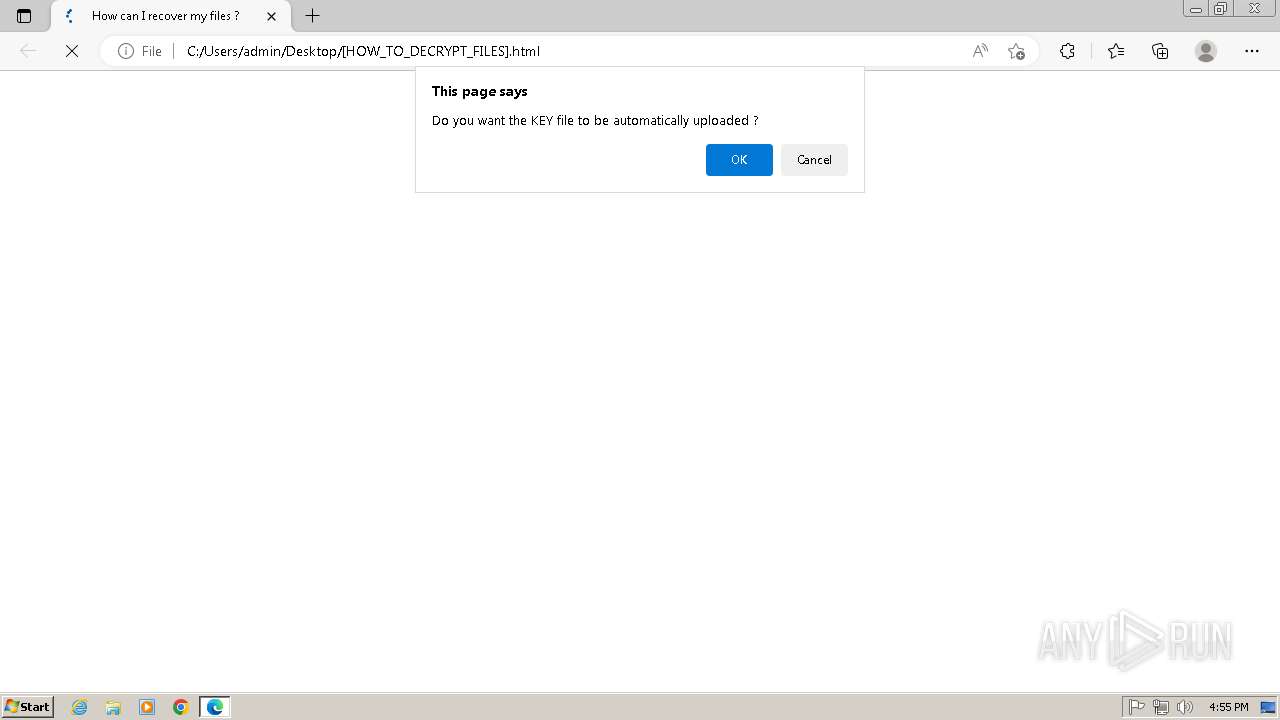Open the volume speaker tray icon
The image size is (1280, 720).
click(x=1185, y=707)
